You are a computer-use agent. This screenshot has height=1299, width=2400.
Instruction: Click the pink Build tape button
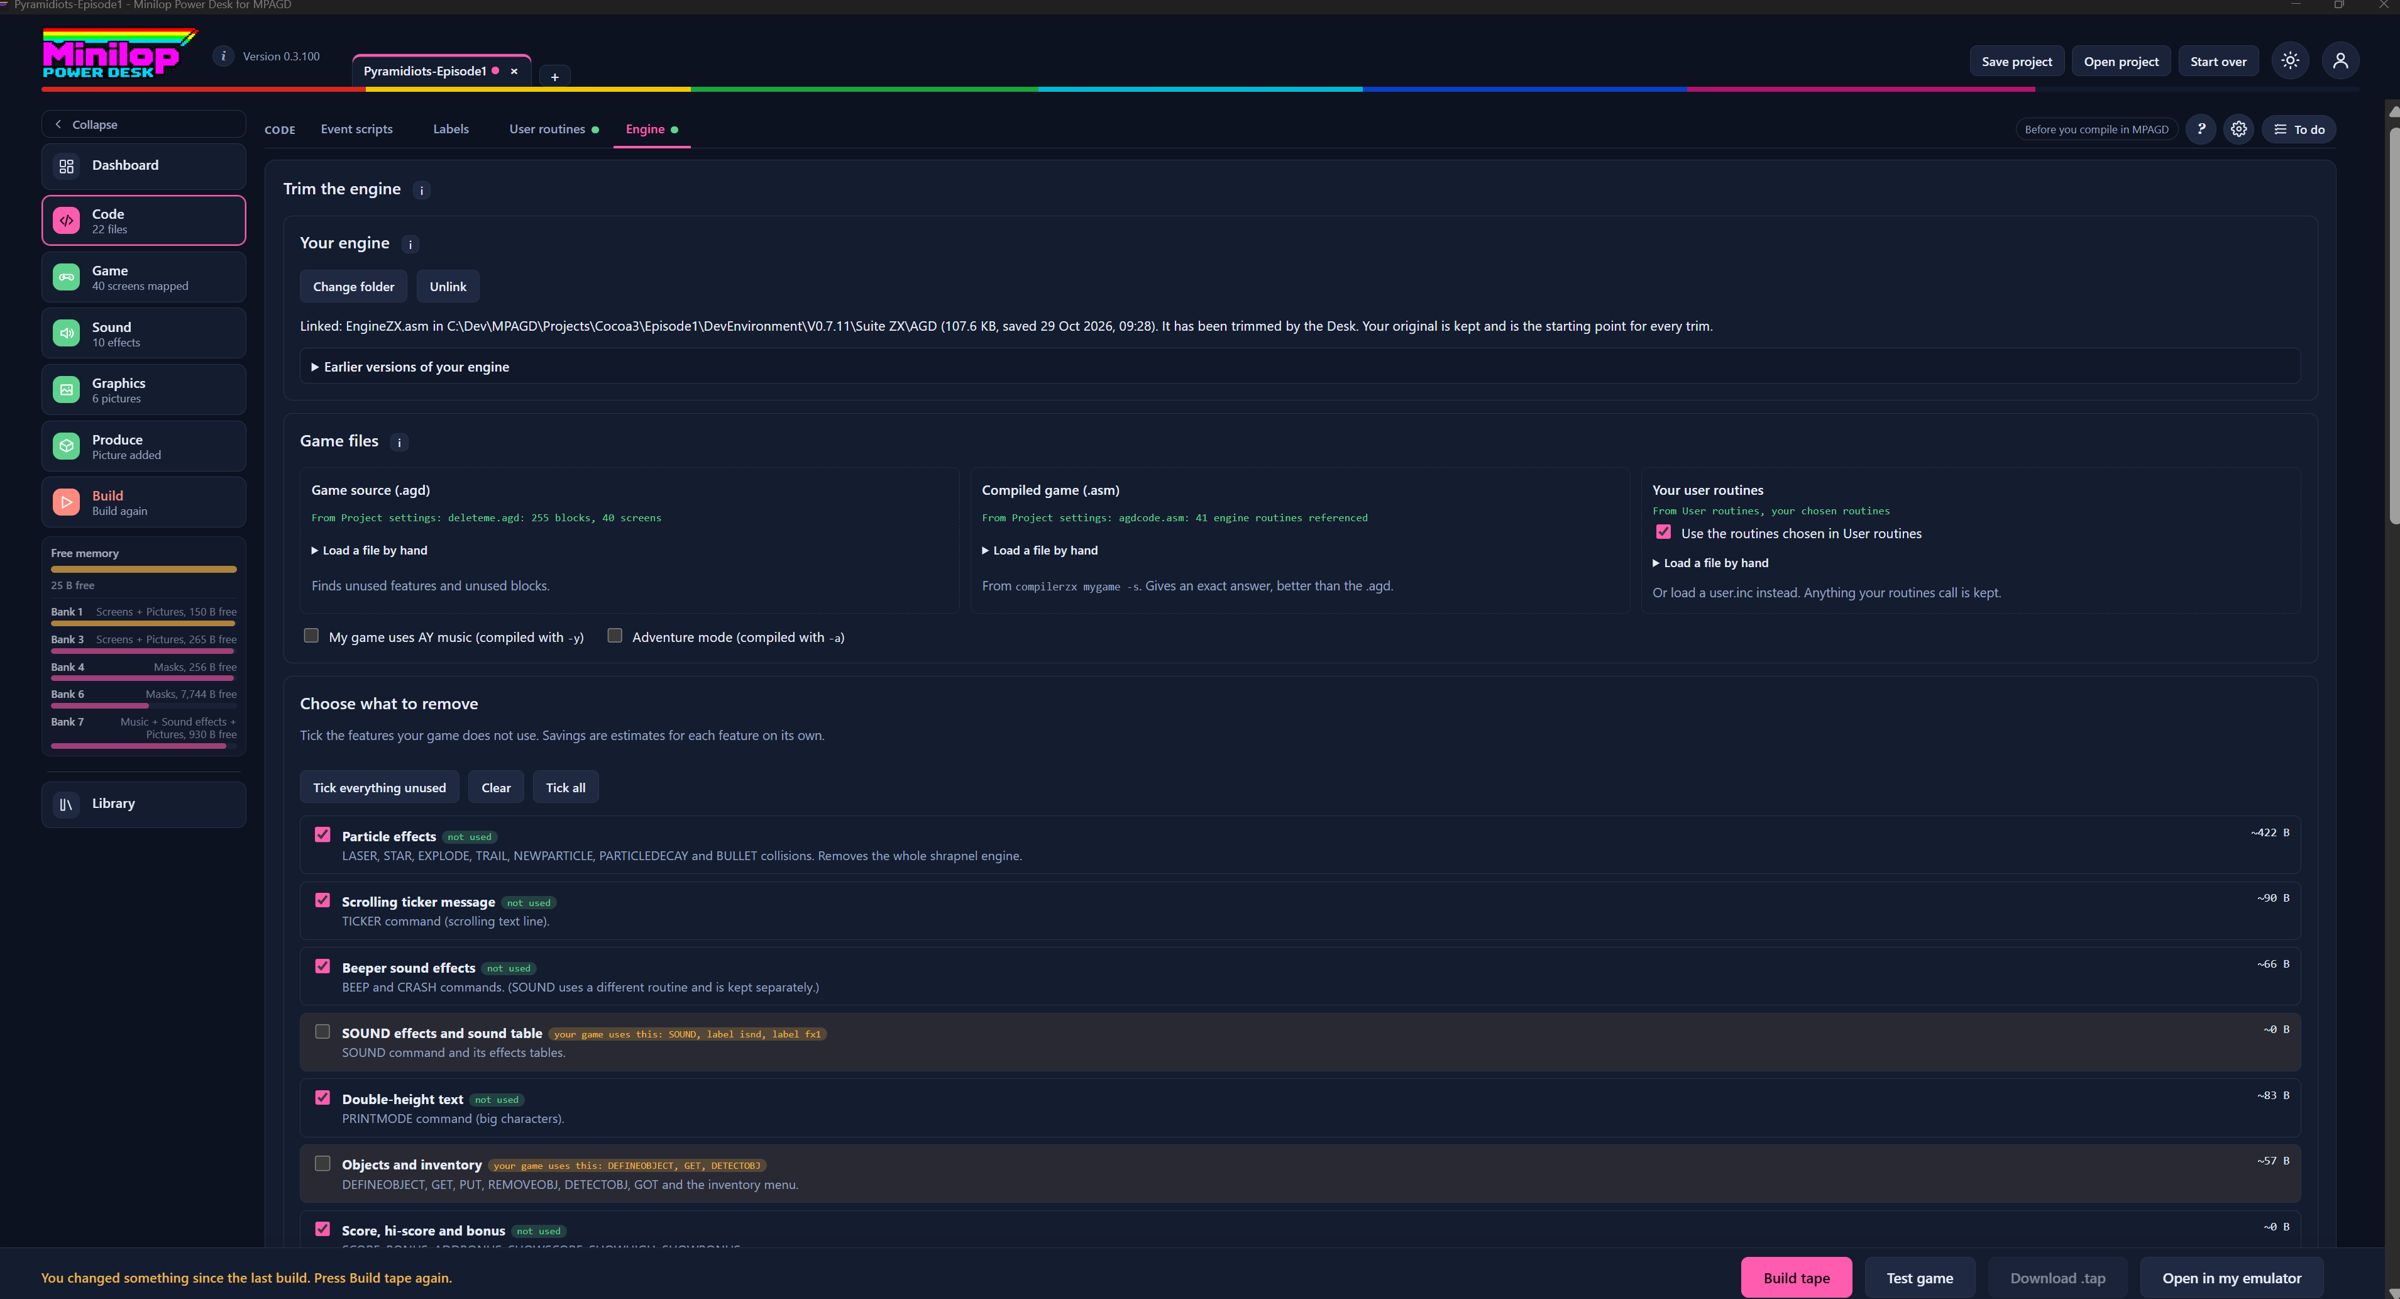coord(1796,1277)
